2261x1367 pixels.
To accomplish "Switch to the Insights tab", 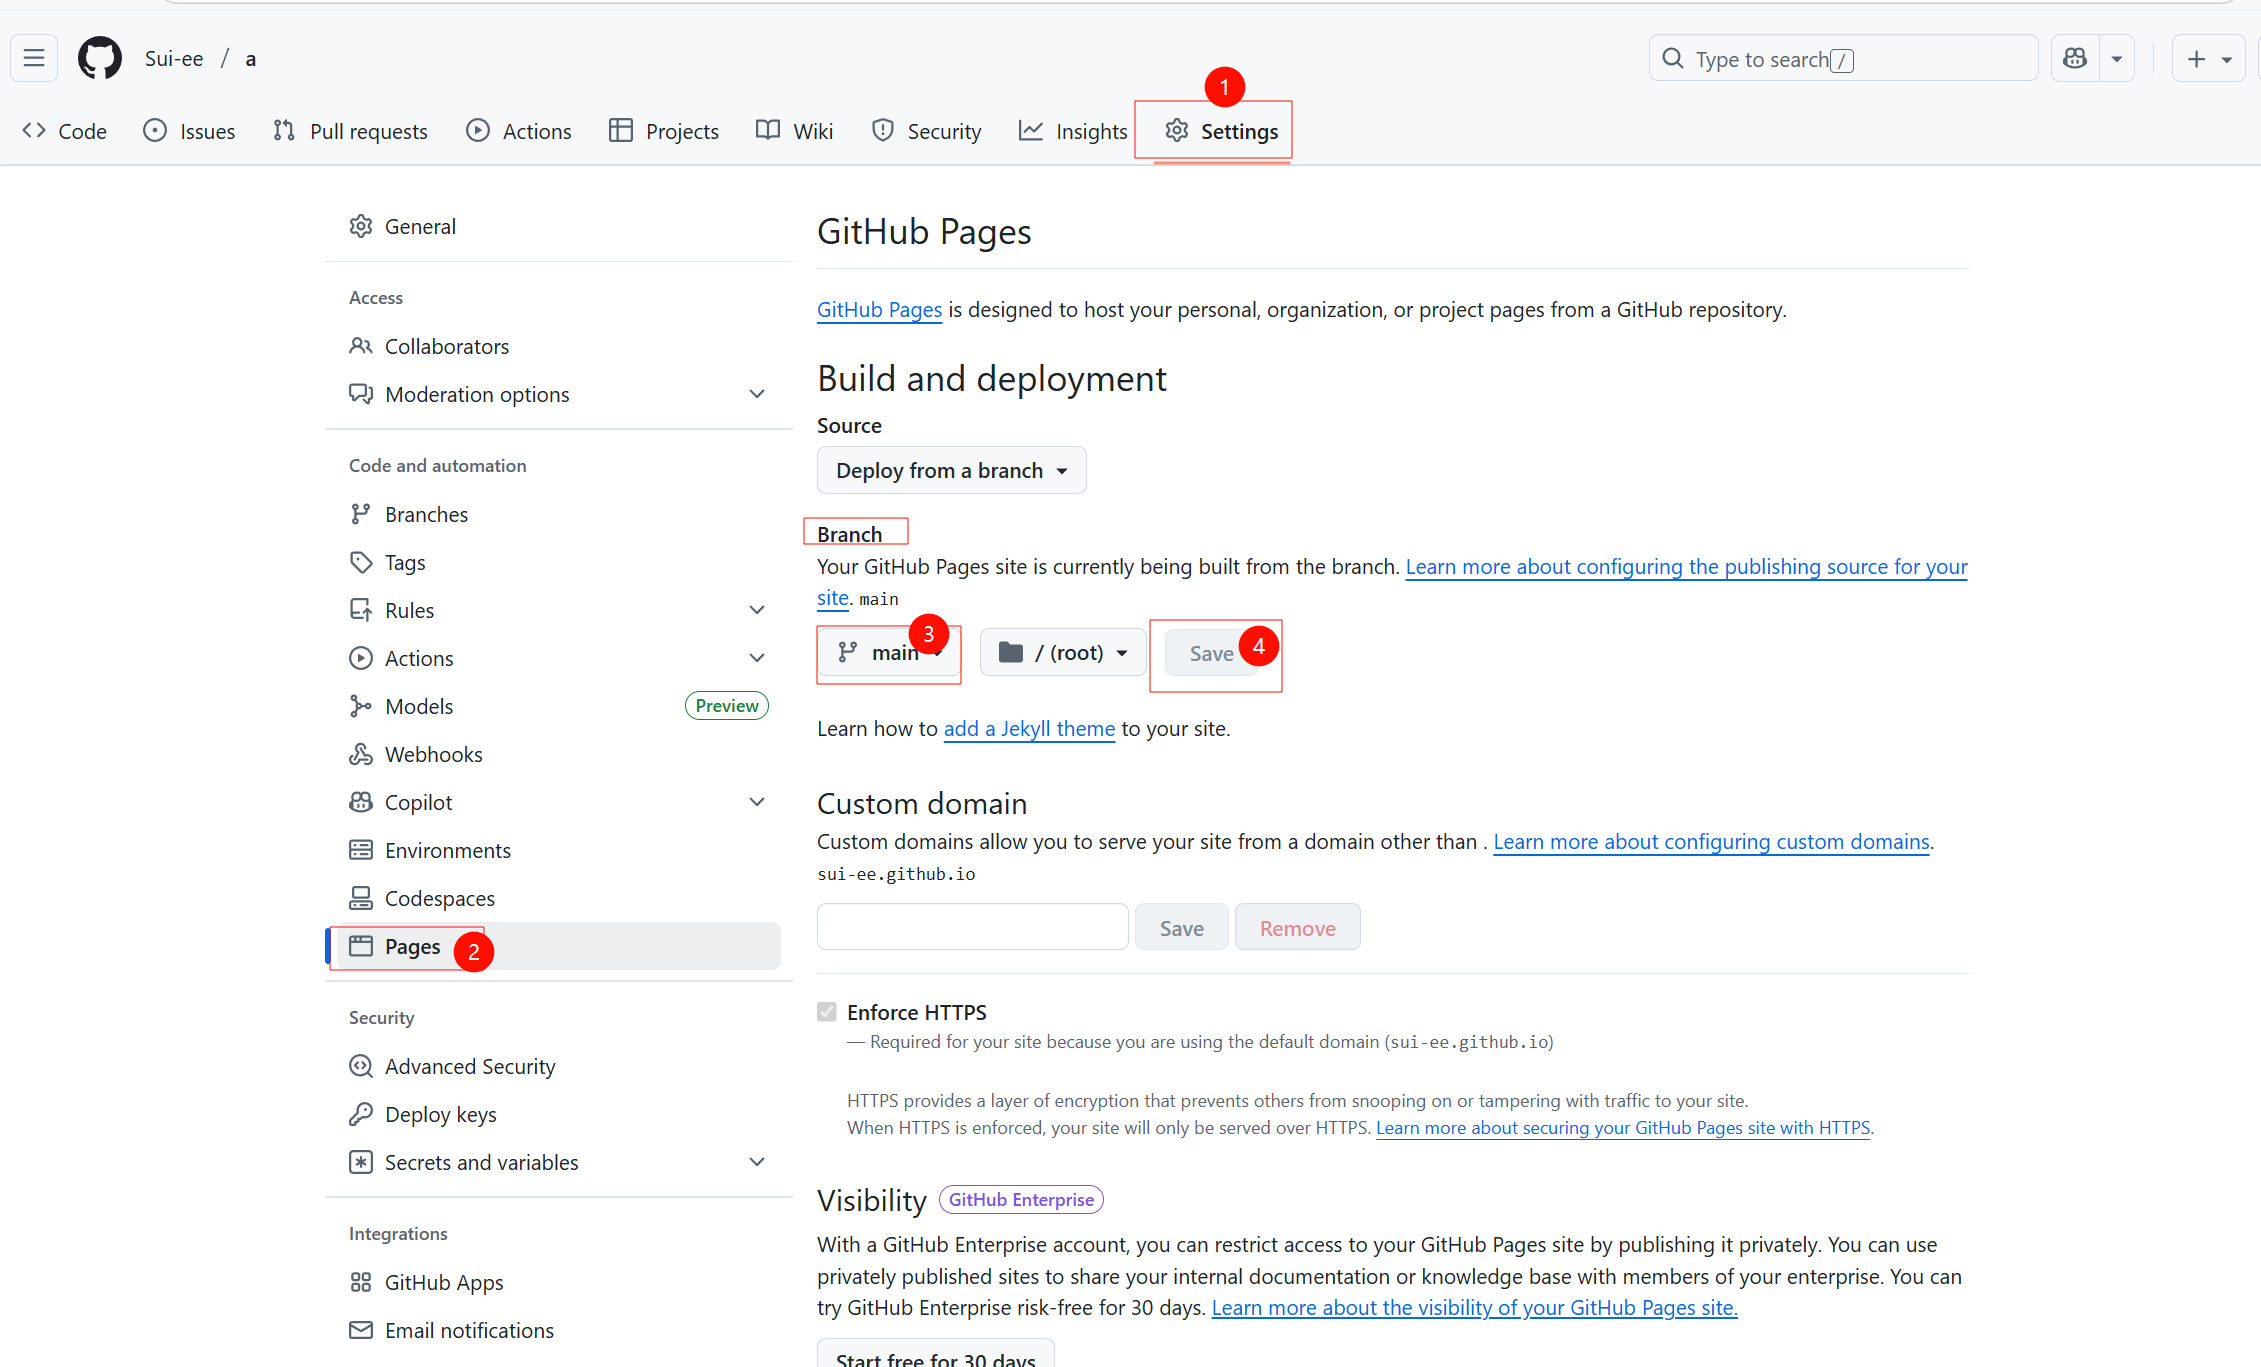I will [1073, 131].
